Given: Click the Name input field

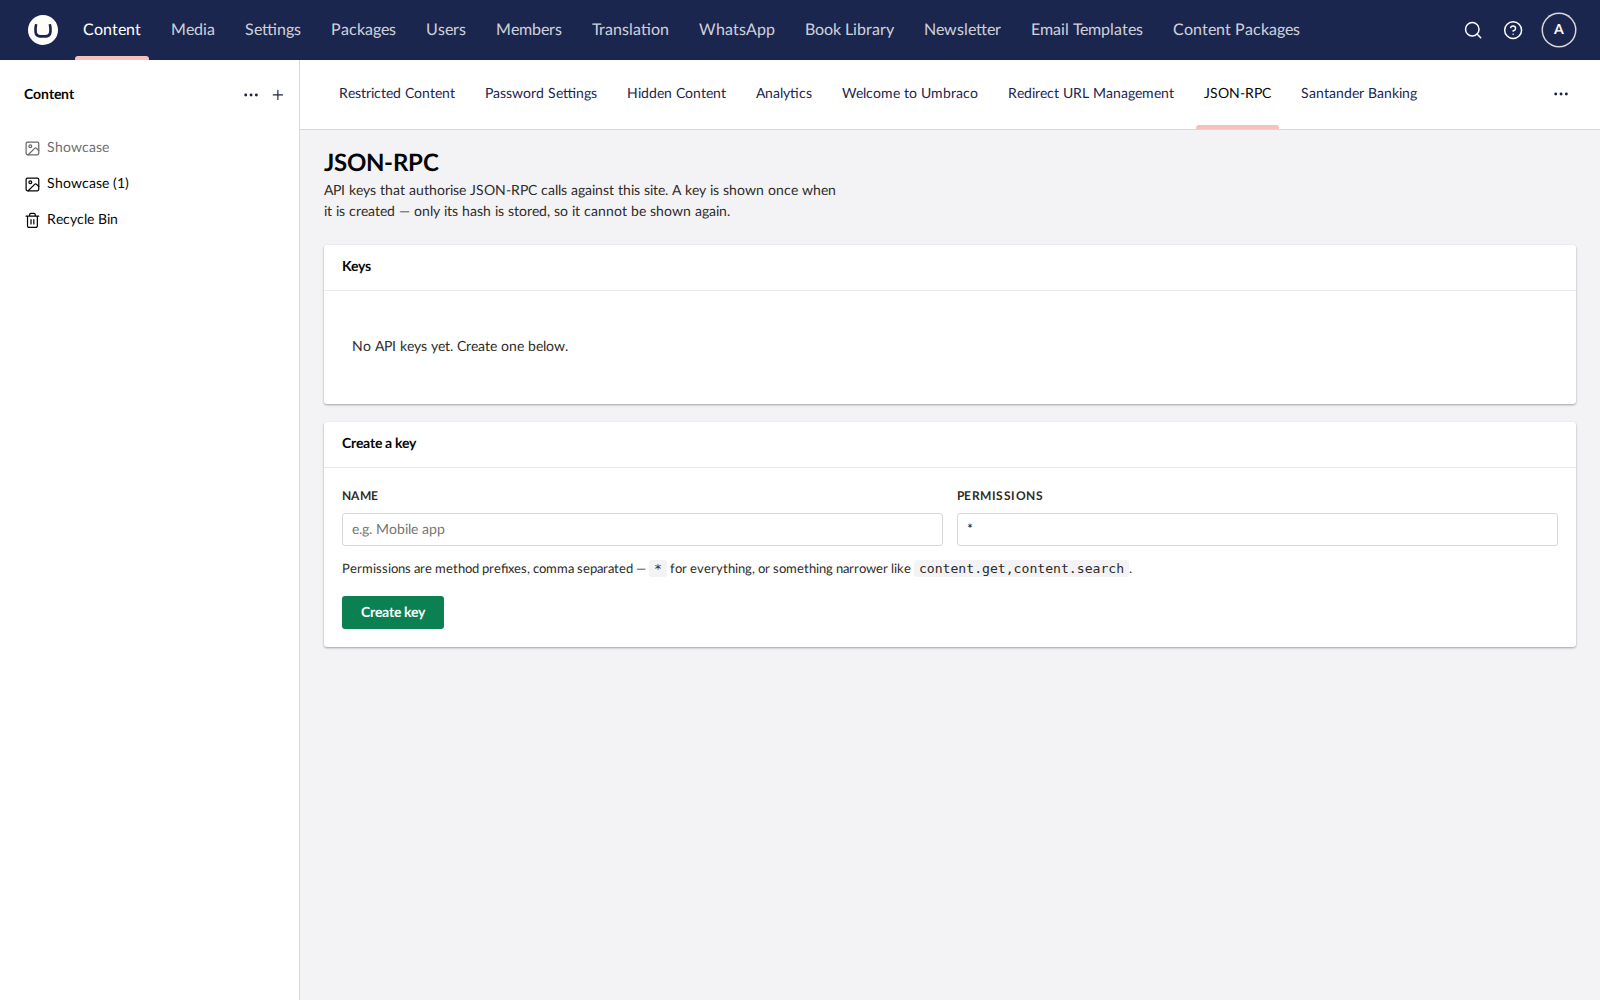Looking at the screenshot, I should (642, 530).
